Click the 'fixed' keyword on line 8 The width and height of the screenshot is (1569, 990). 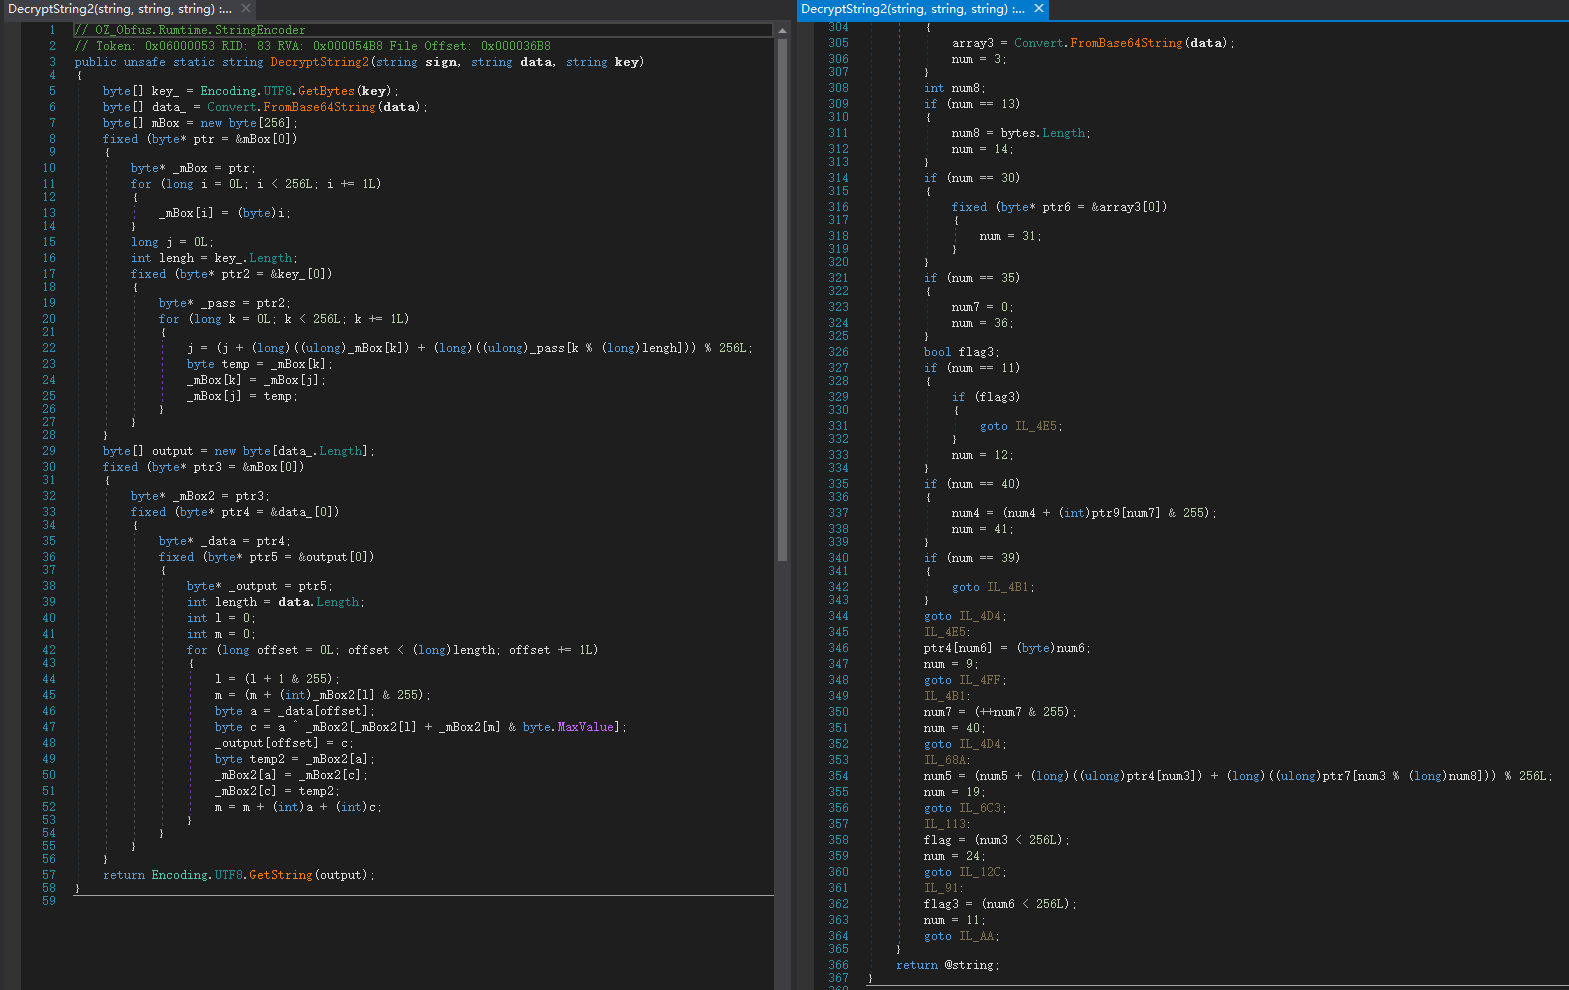coord(120,139)
